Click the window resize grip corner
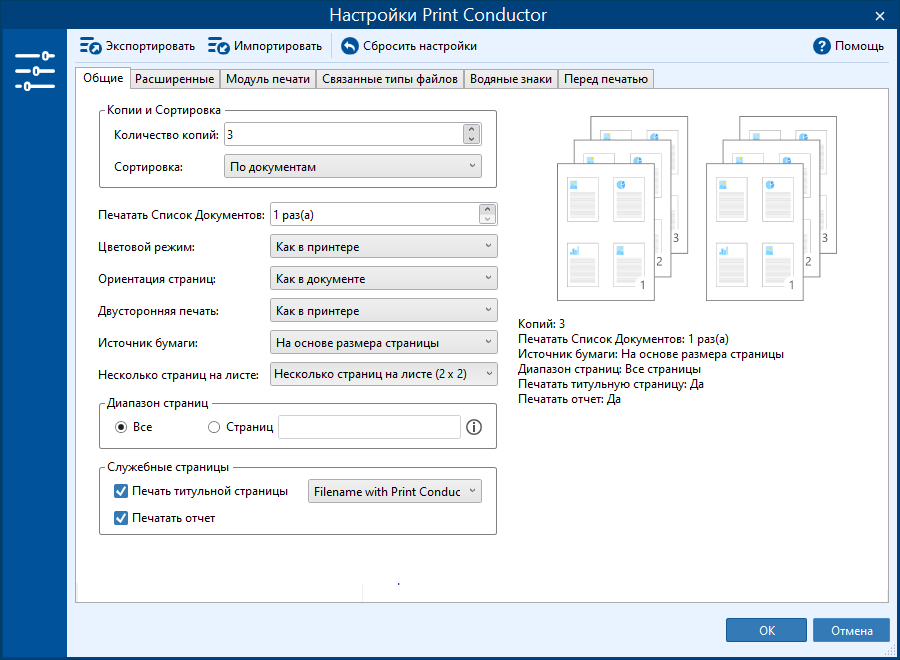900x660 pixels. click(890, 650)
